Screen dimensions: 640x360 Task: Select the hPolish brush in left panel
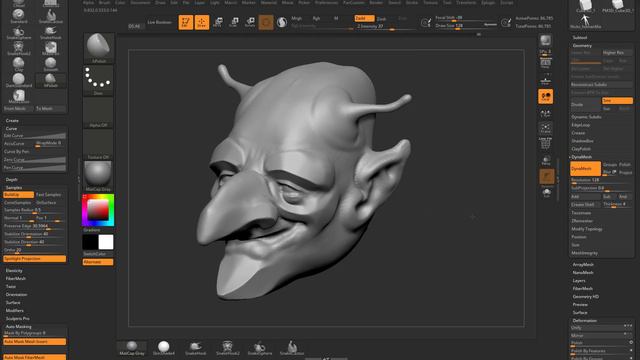coord(51,80)
